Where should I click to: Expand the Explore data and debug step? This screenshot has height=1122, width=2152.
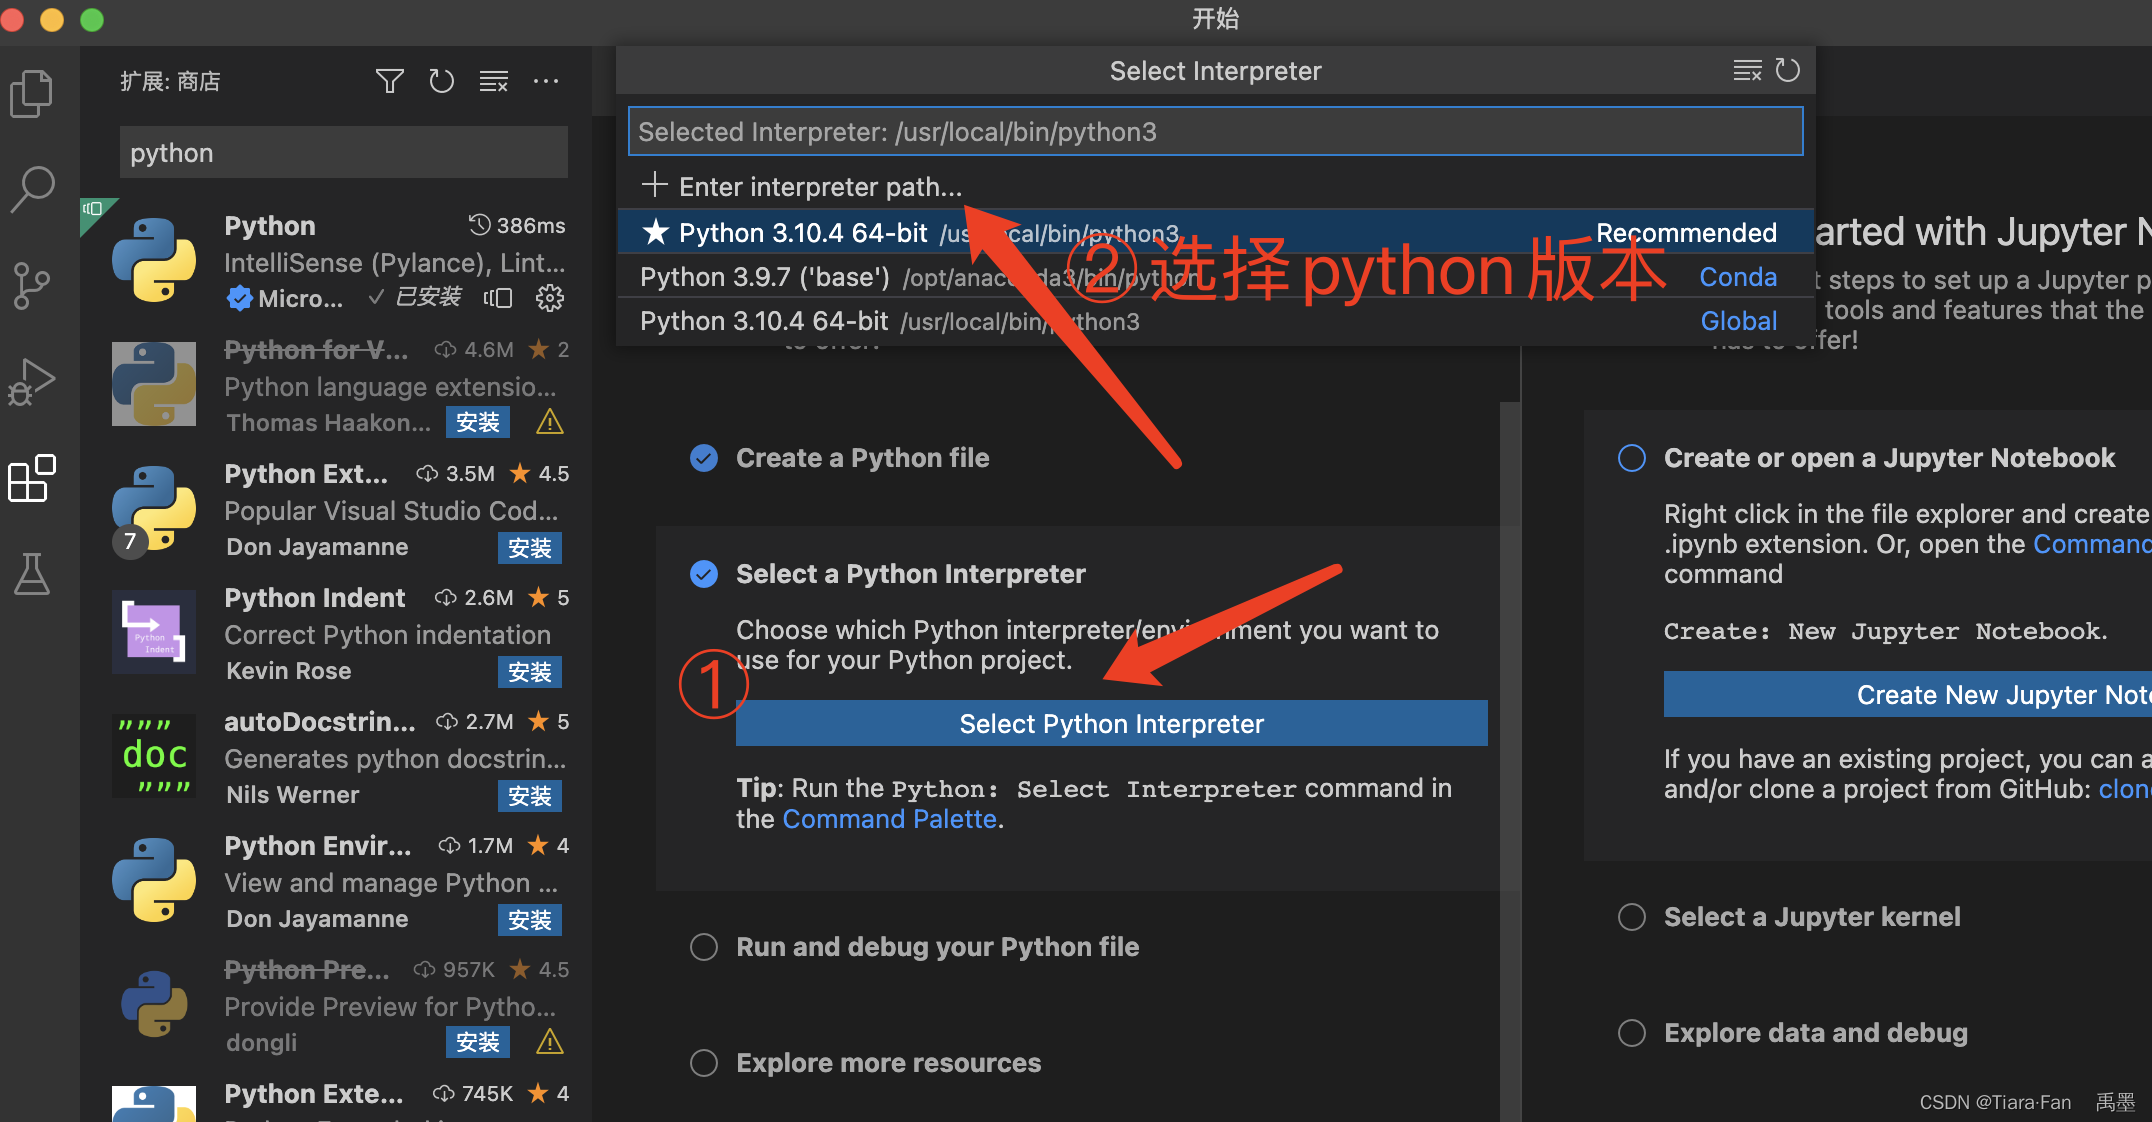[1816, 1033]
